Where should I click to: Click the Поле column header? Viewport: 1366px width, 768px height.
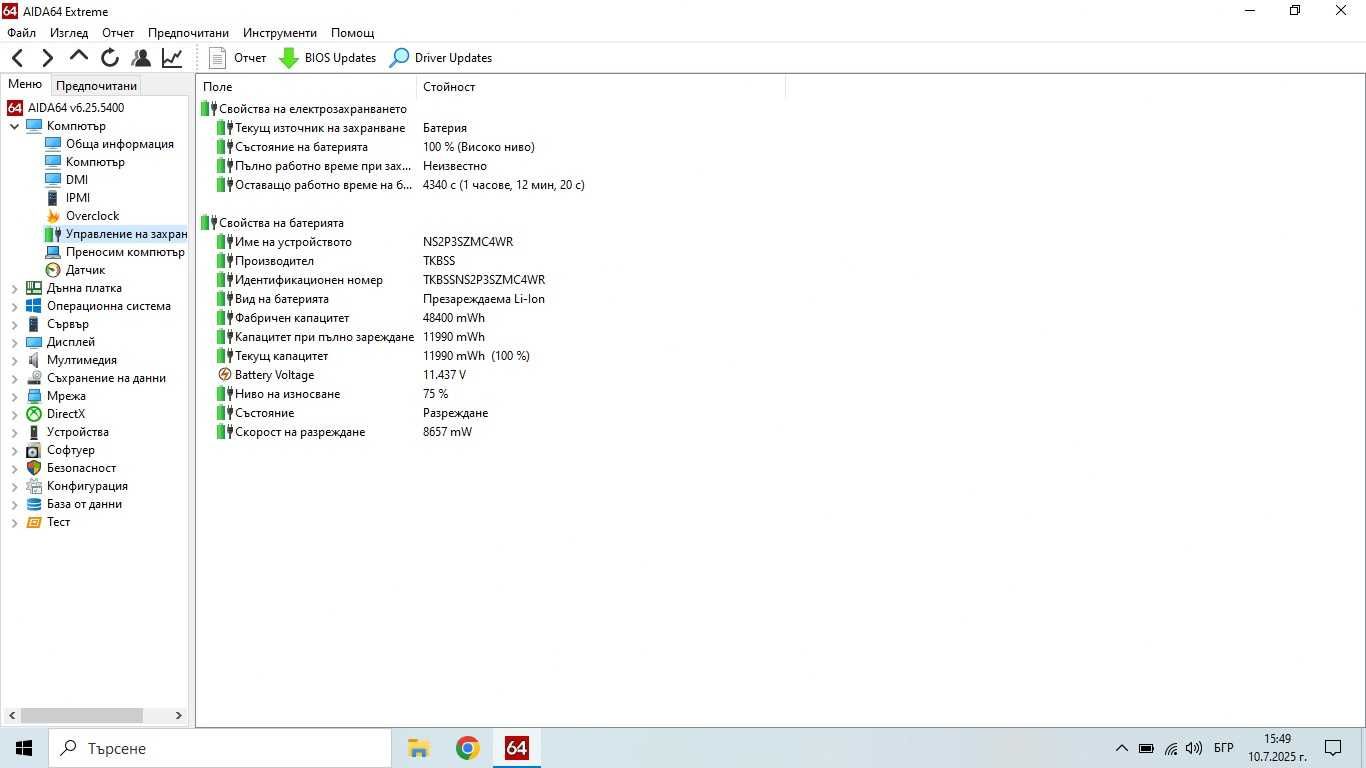306,87
